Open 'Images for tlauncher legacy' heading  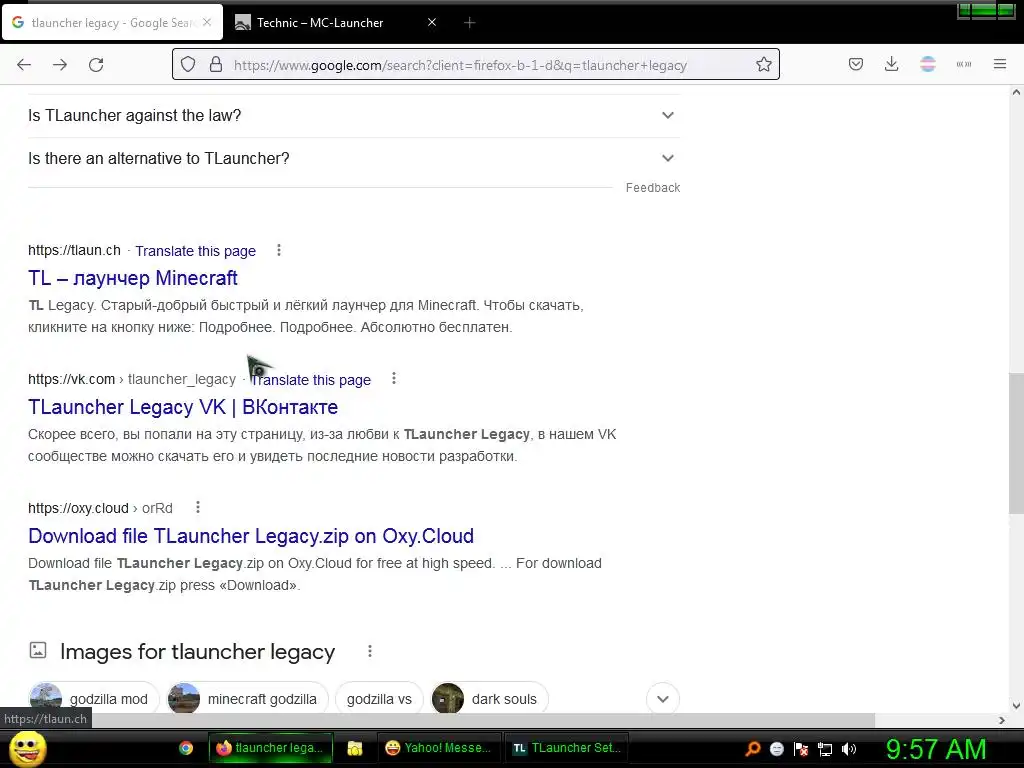pos(197,652)
